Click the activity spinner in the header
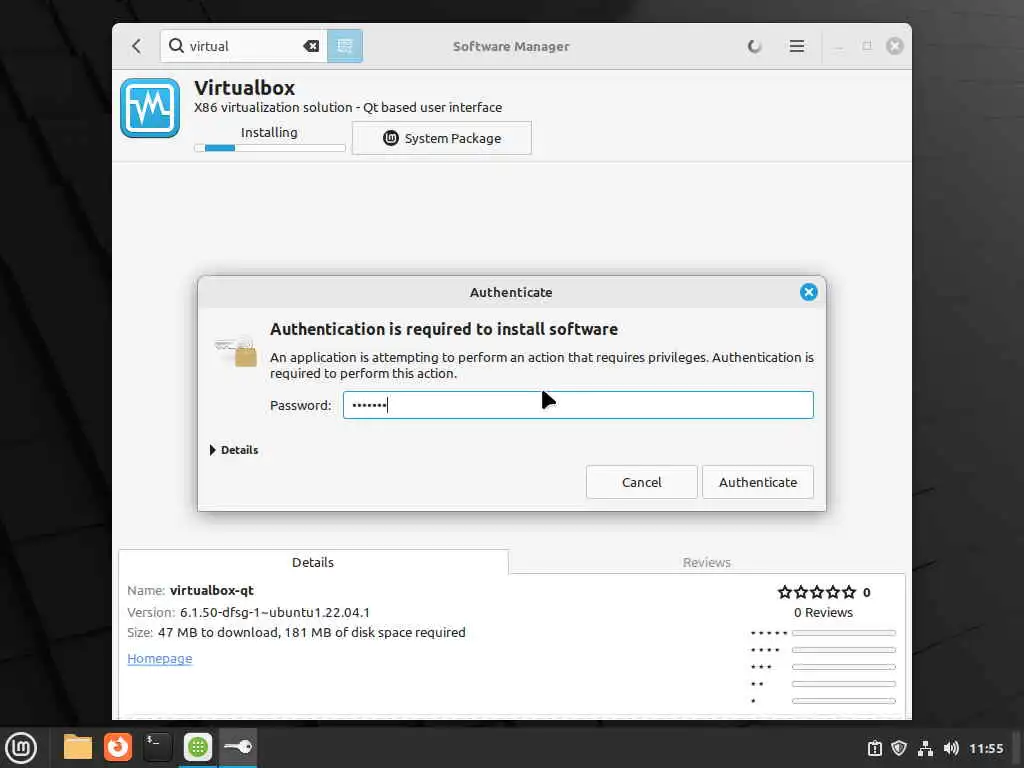1024x768 pixels. (754, 46)
